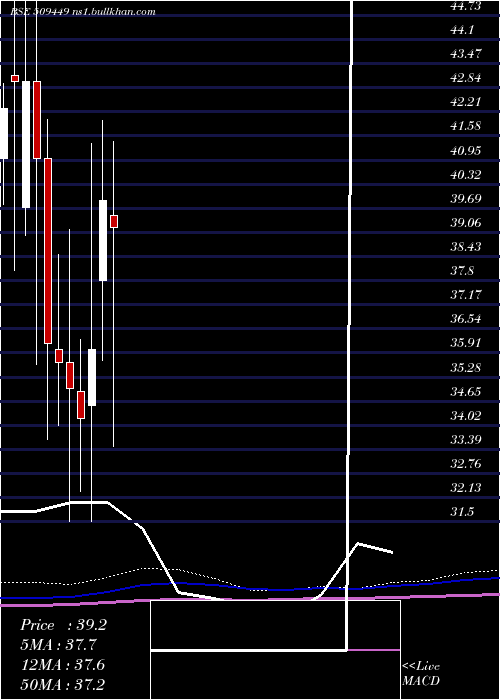Click the 33.39 price axis label
The width and height of the screenshot is (500, 700).
466,440
